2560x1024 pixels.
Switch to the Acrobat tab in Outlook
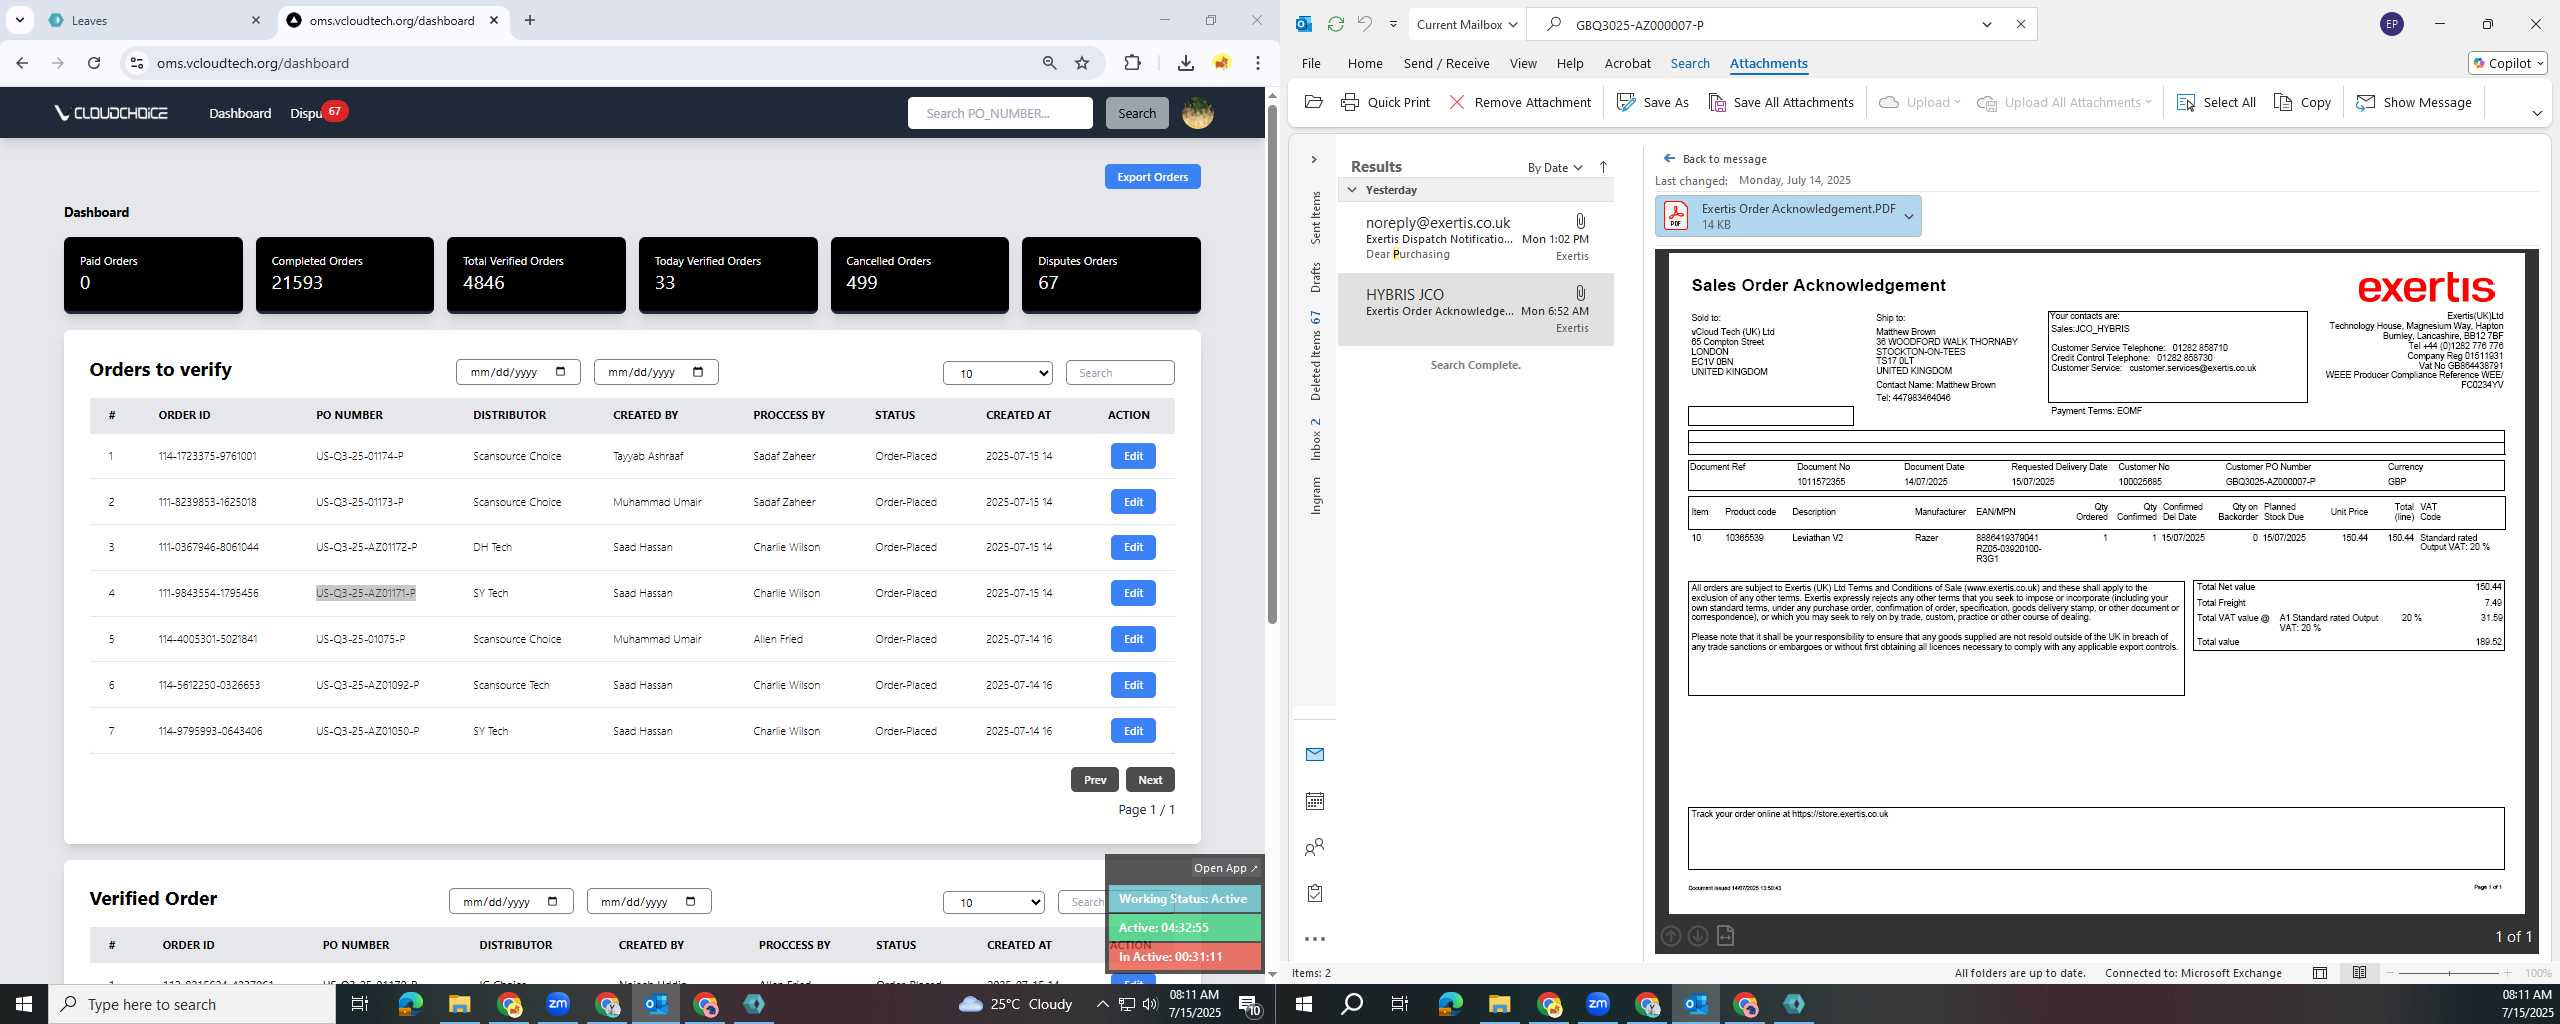click(1627, 63)
